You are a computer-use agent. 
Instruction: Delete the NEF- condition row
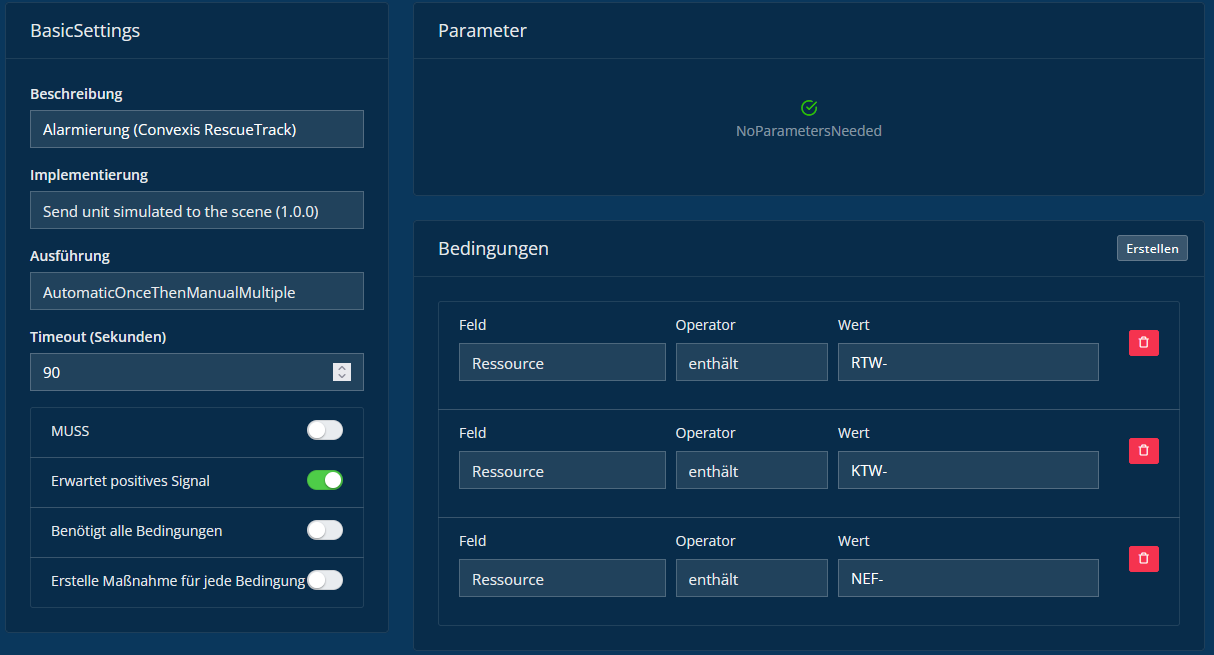click(x=1143, y=559)
